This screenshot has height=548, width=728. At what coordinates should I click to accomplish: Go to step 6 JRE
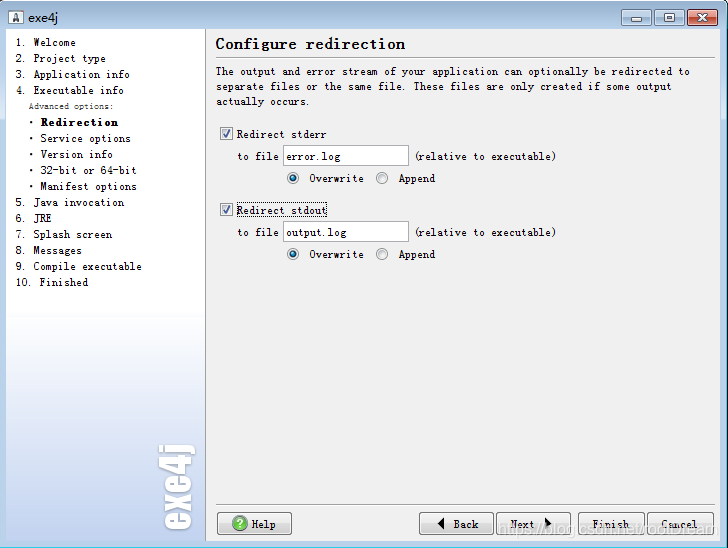tap(33, 218)
